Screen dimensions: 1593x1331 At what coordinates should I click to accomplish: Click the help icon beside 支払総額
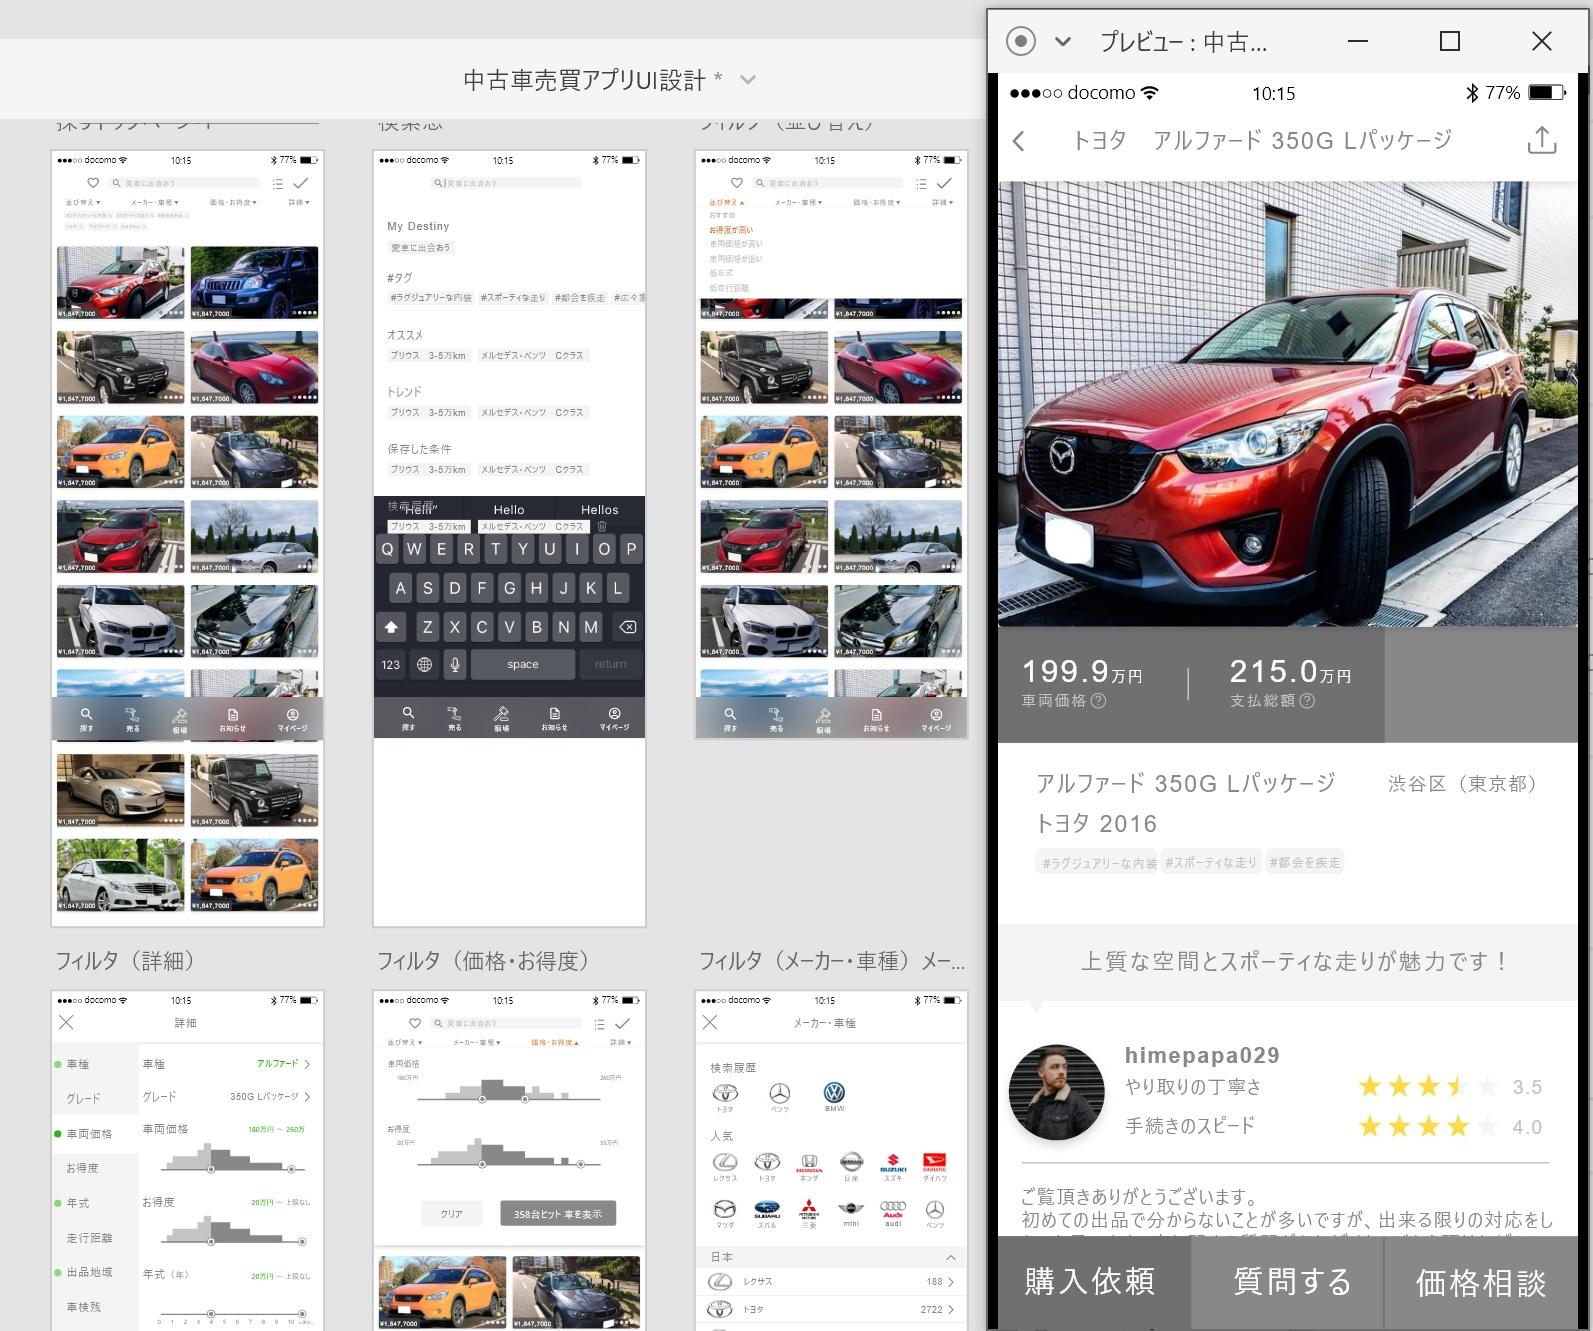(x=1307, y=701)
